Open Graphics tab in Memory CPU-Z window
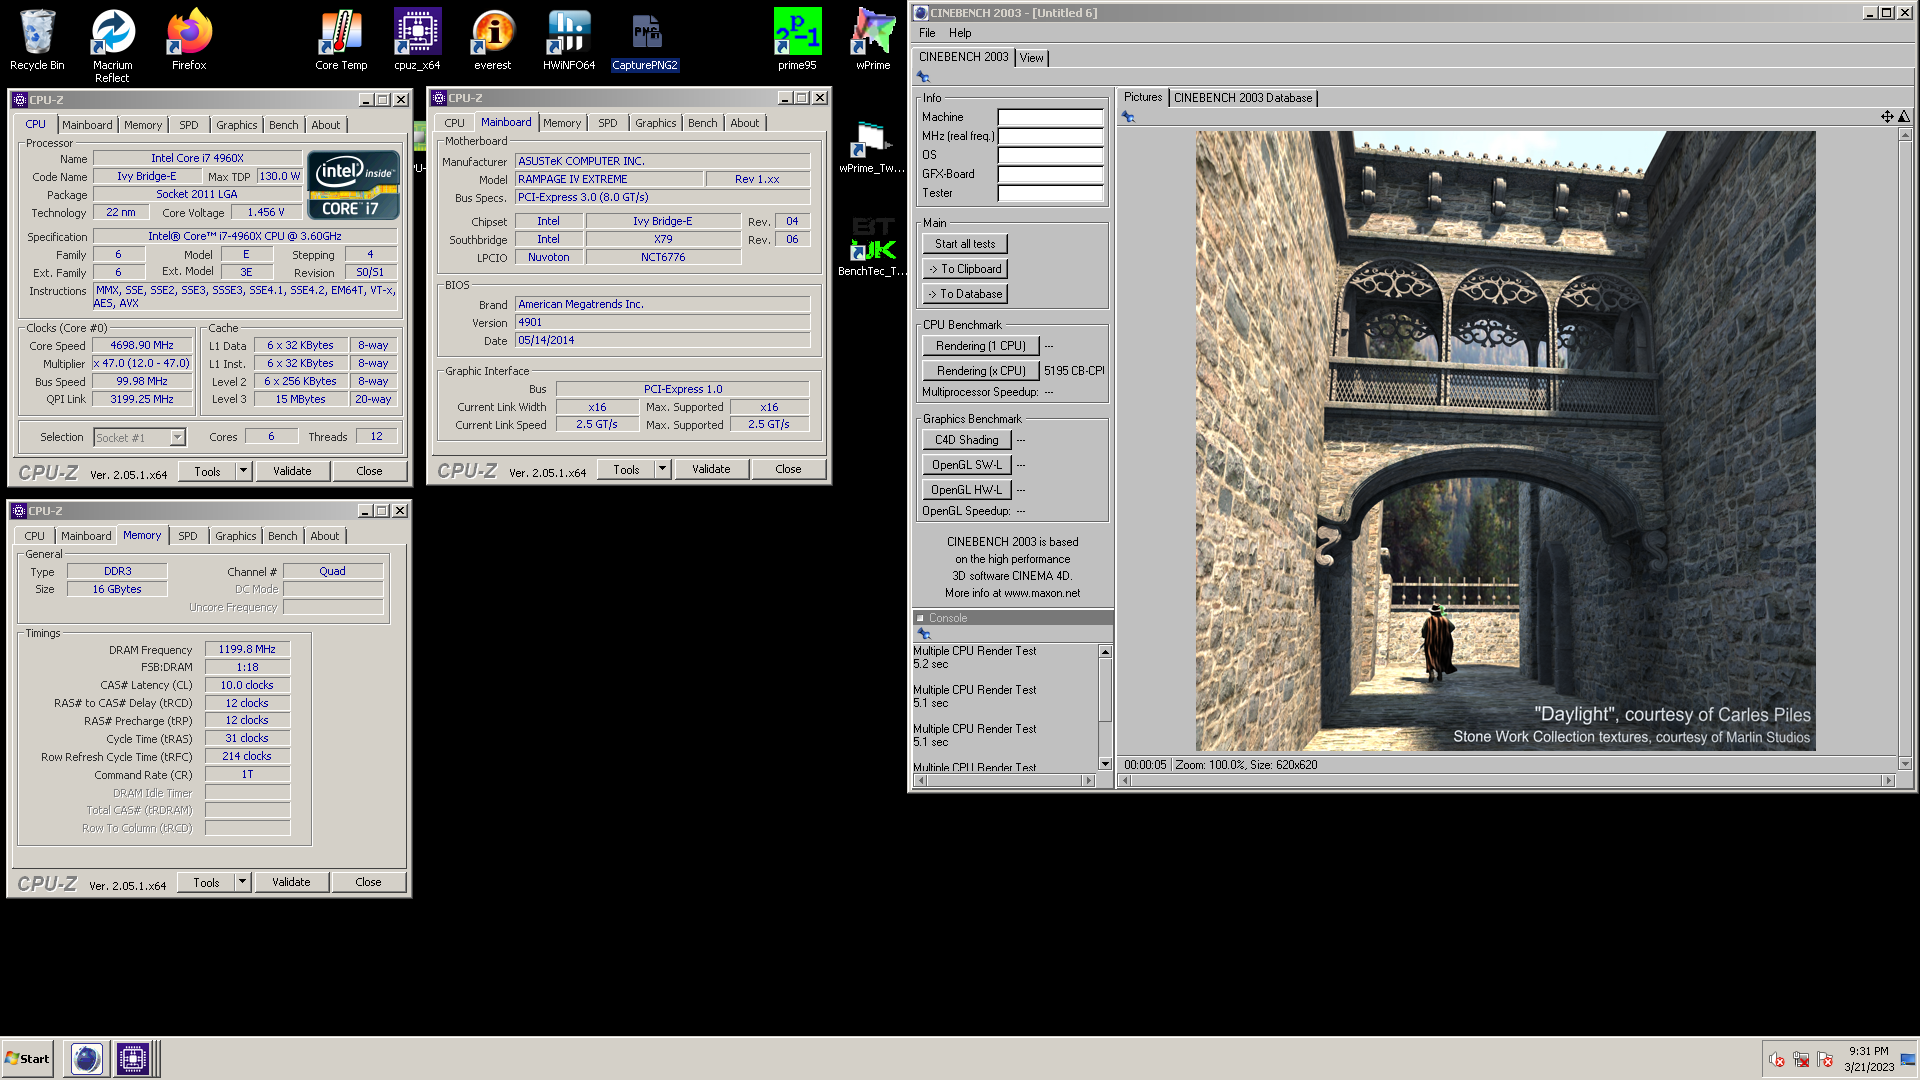The image size is (1920, 1080). pos(236,536)
